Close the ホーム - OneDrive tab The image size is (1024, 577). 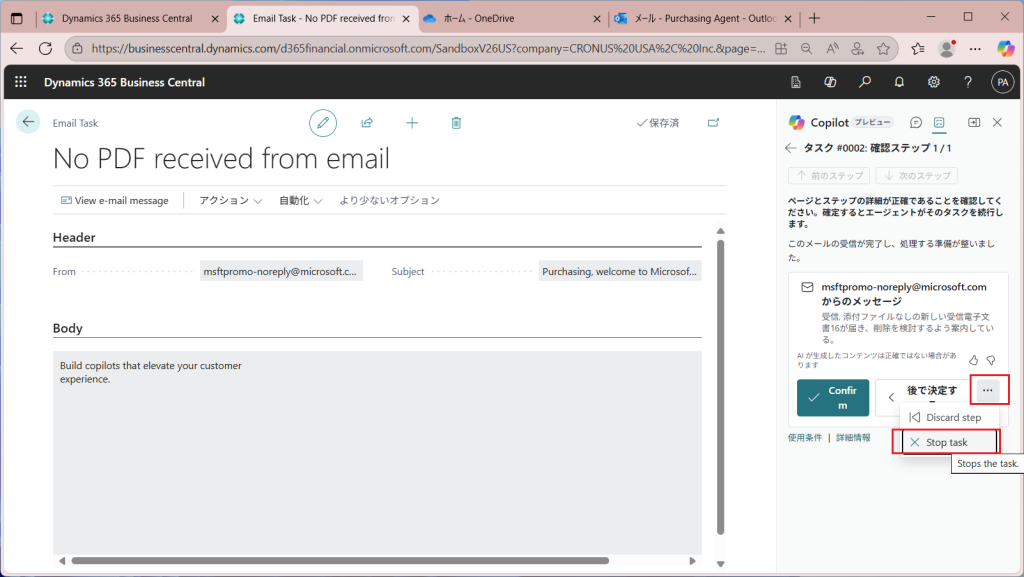(596, 19)
